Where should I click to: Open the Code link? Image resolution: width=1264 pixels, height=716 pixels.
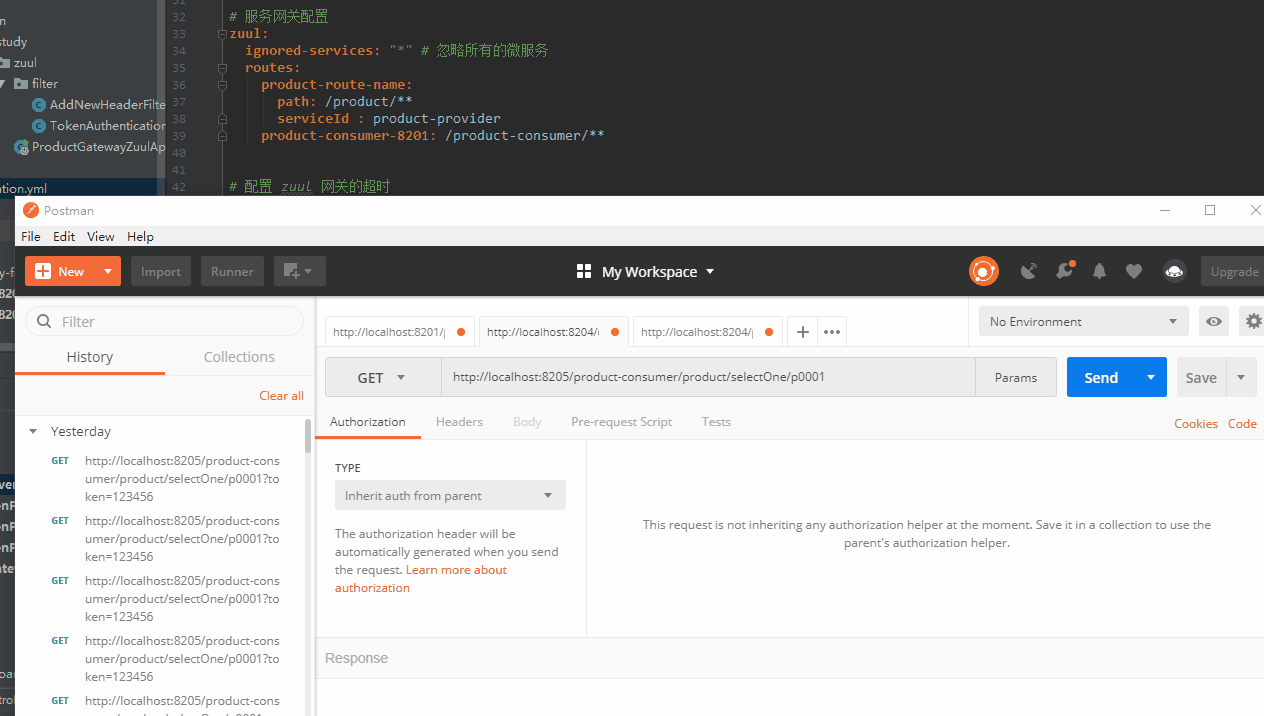point(1242,423)
